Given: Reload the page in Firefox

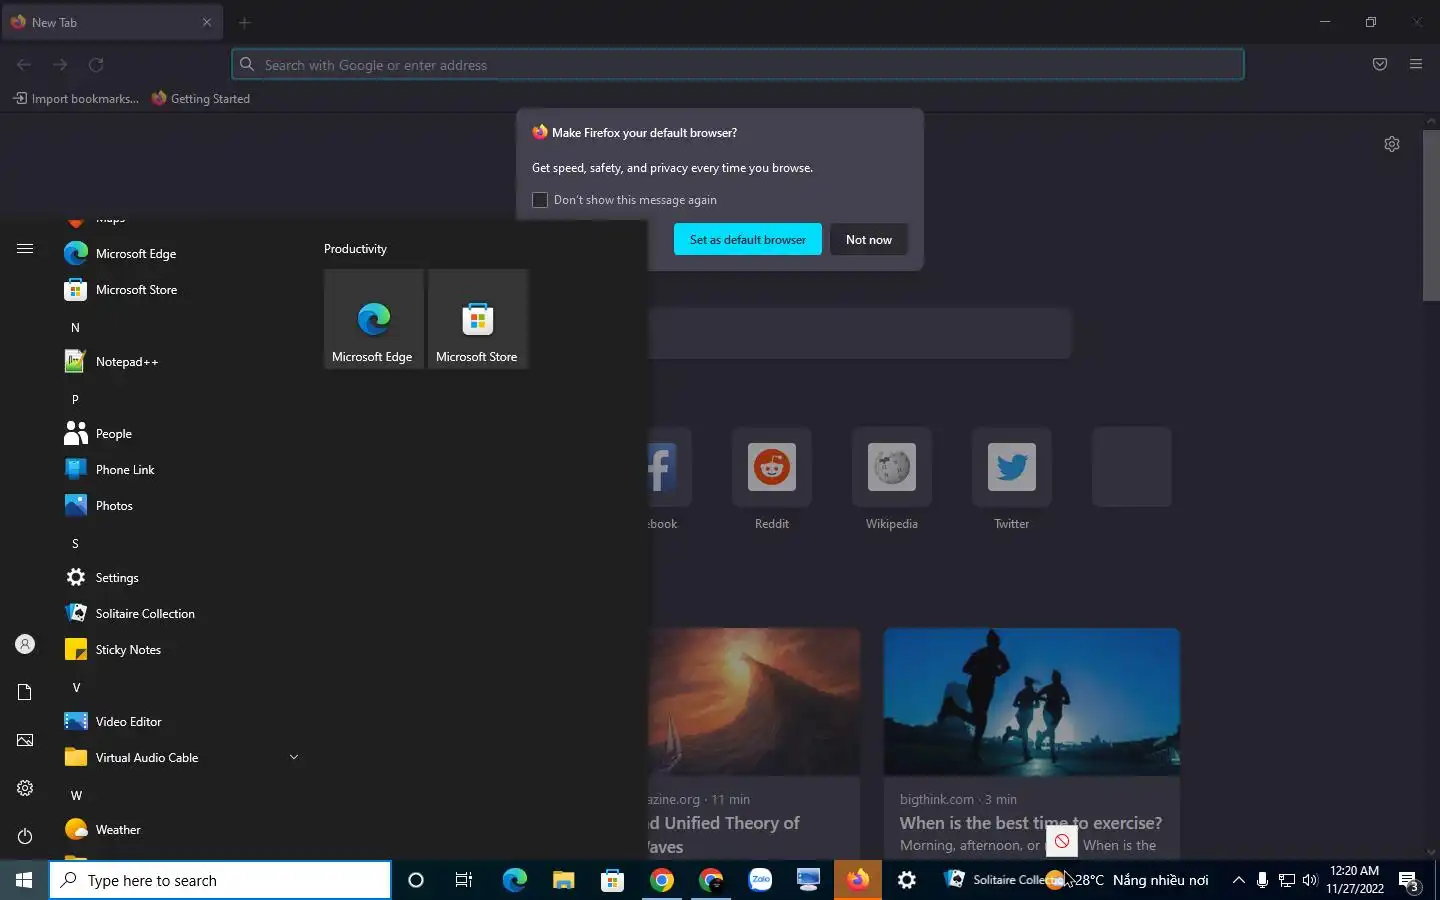Looking at the screenshot, I should [96, 65].
